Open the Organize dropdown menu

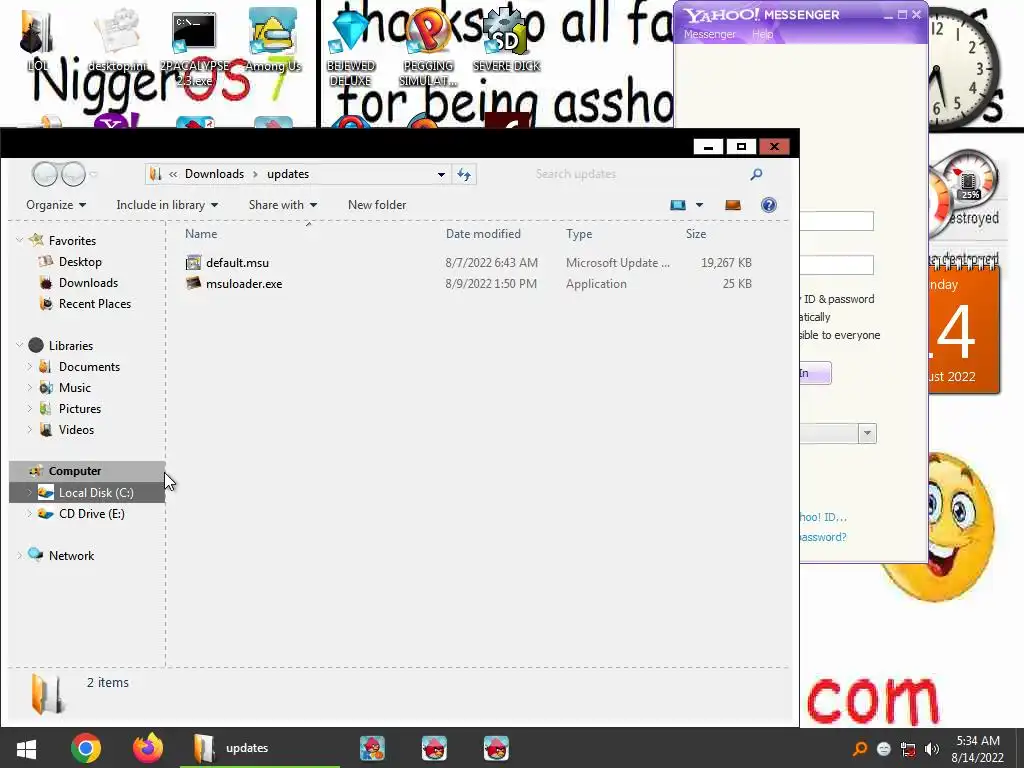tap(56, 205)
